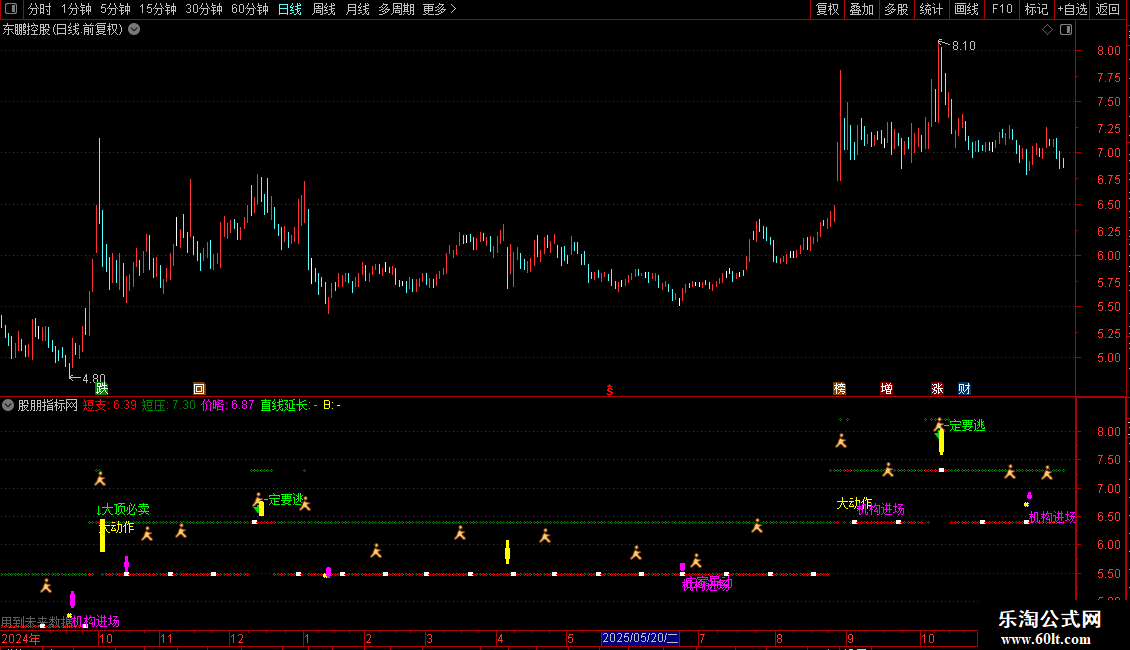
Task: Click the 2024年 label on time axis
Action: (21, 638)
